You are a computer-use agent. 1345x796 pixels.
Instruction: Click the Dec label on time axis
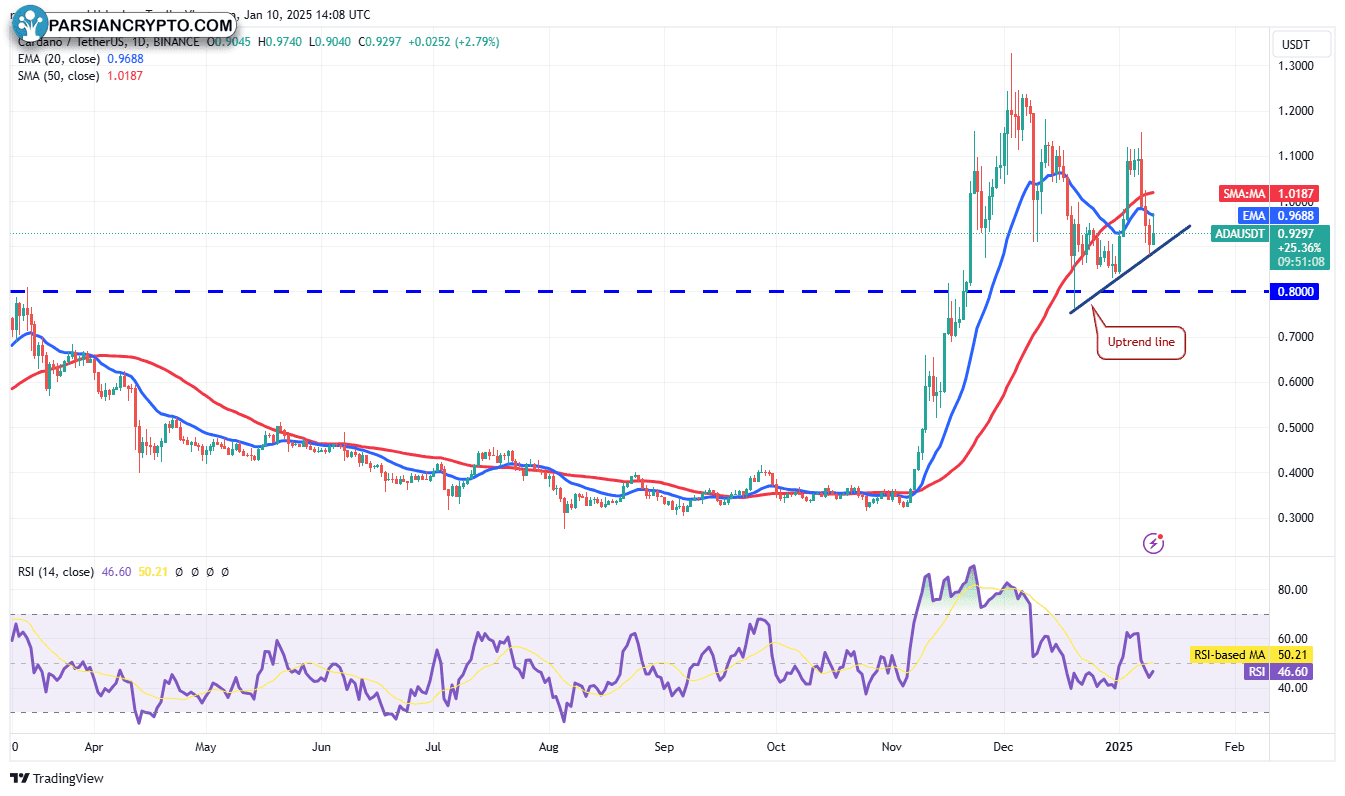pyautogui.click(x=1005, y=747)
